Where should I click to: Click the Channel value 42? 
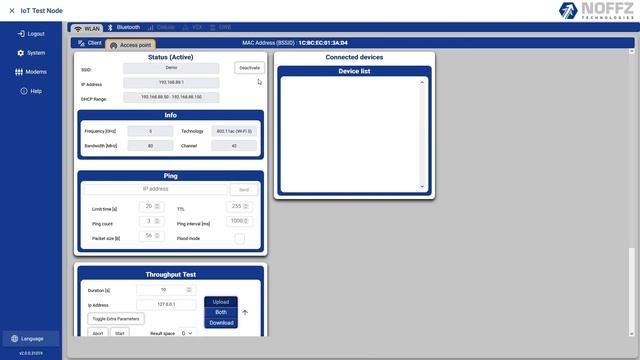point(234,146)
